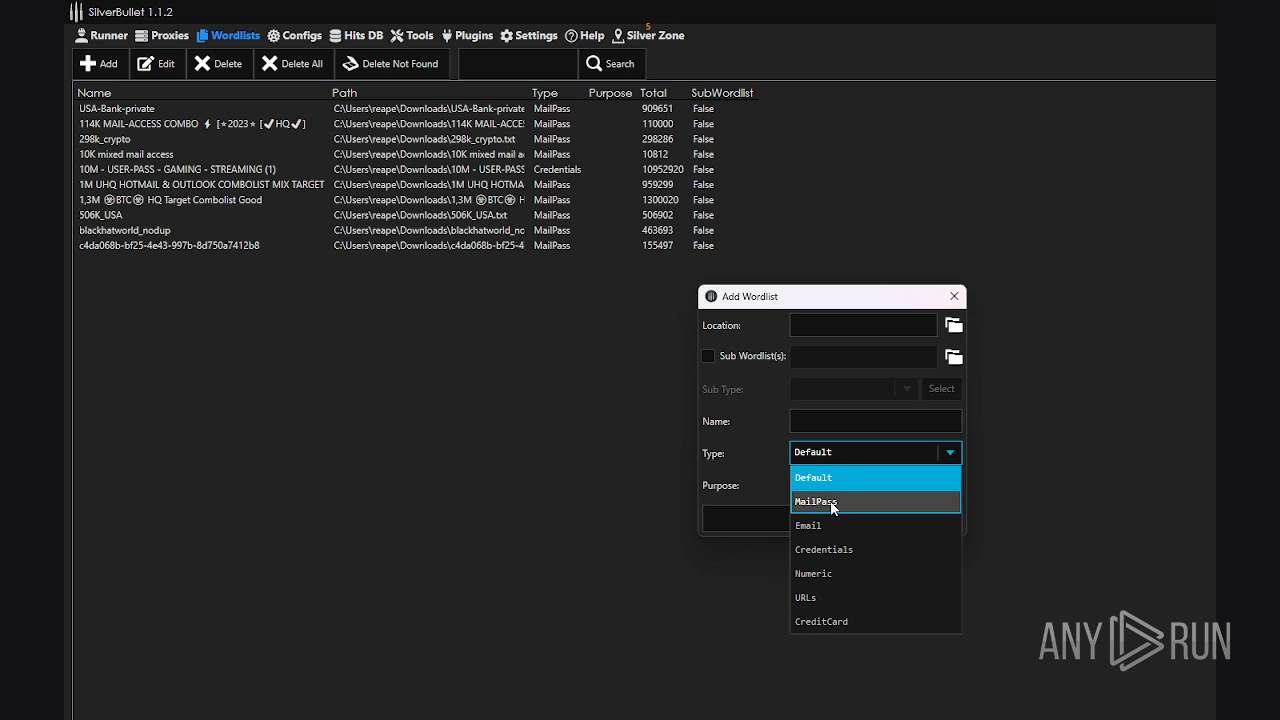Open the Tools tab

pos(412,35)
